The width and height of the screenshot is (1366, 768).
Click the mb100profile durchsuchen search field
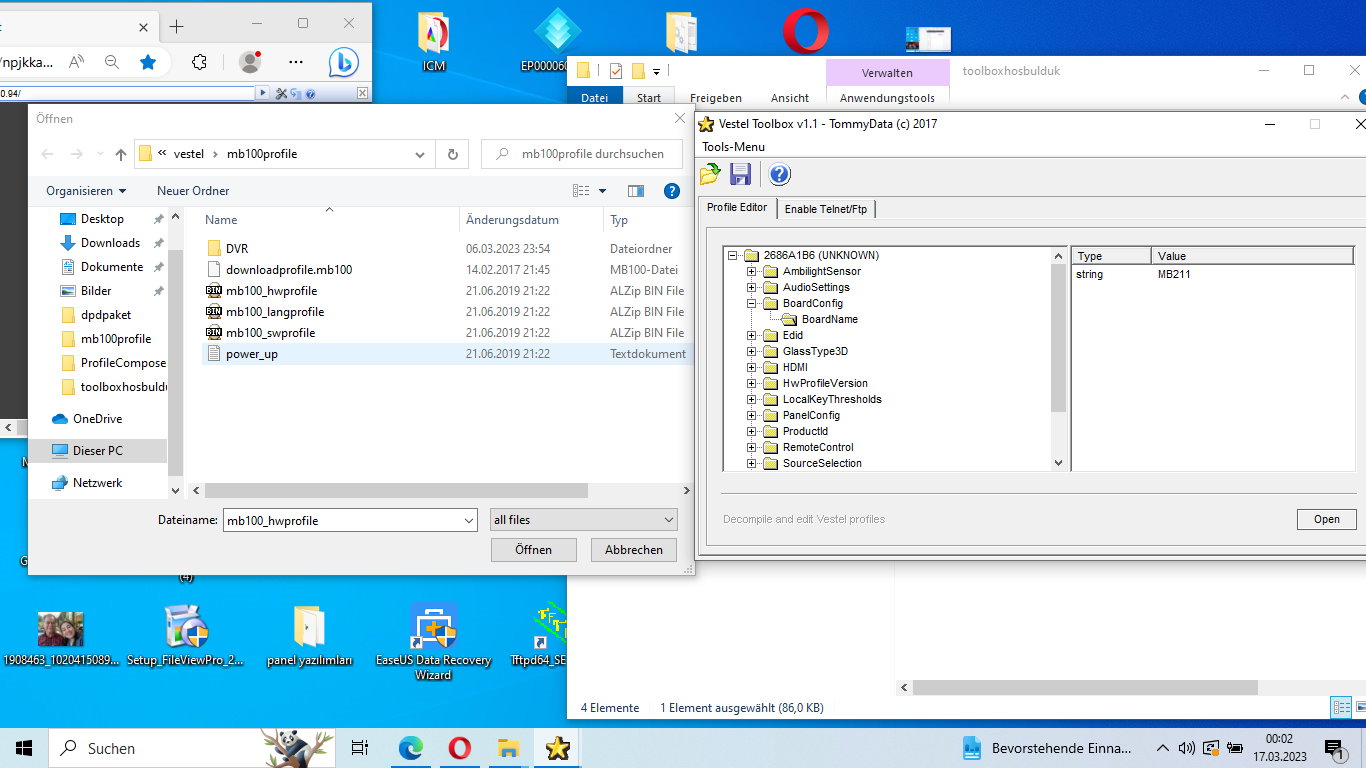(x=583, y=154)
